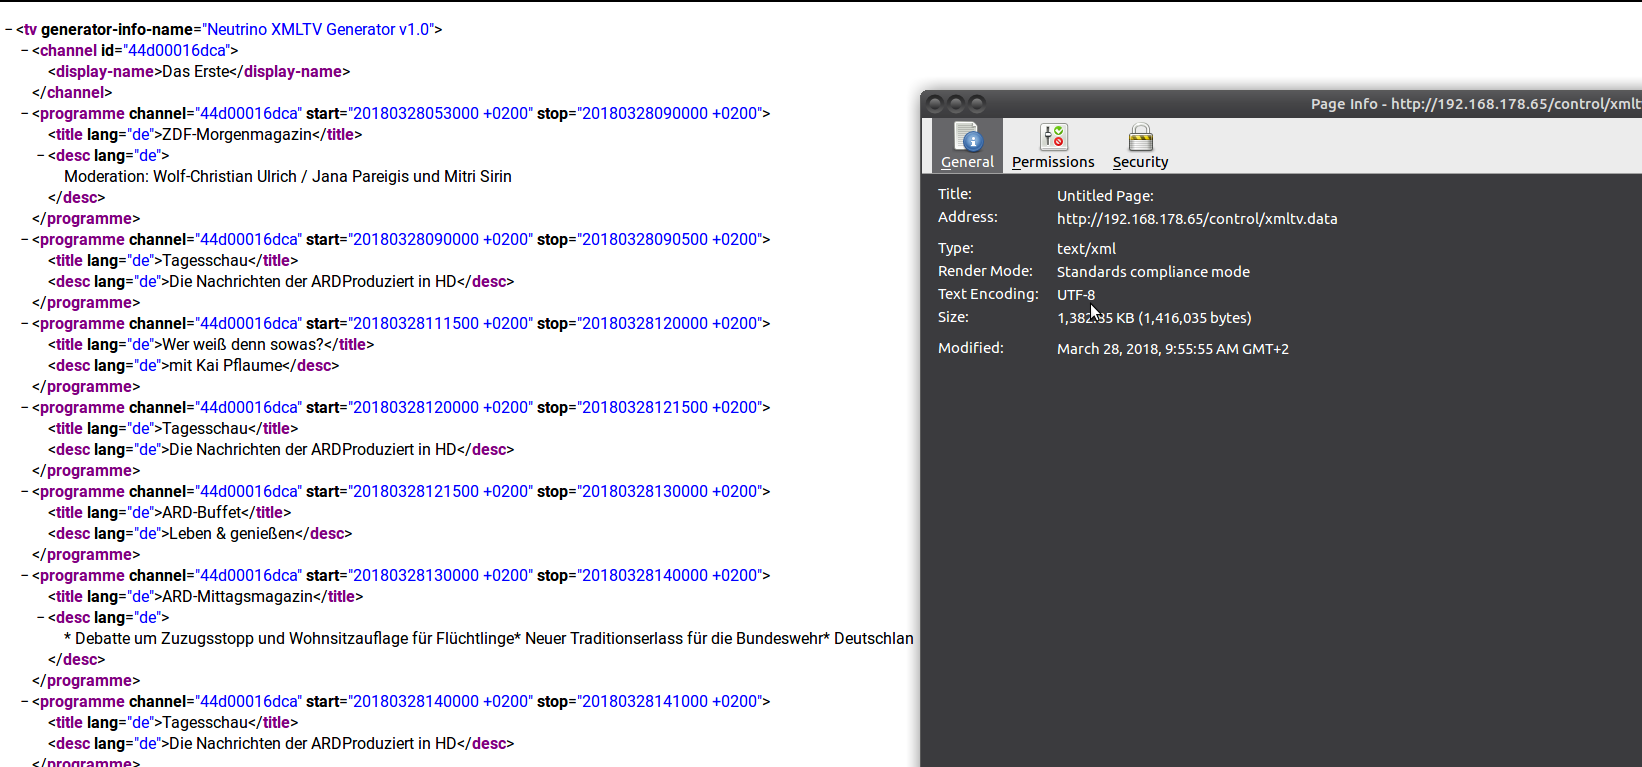
Task: Collapse the ZDF-Morgenmagazin programme node
Action: 25,114
